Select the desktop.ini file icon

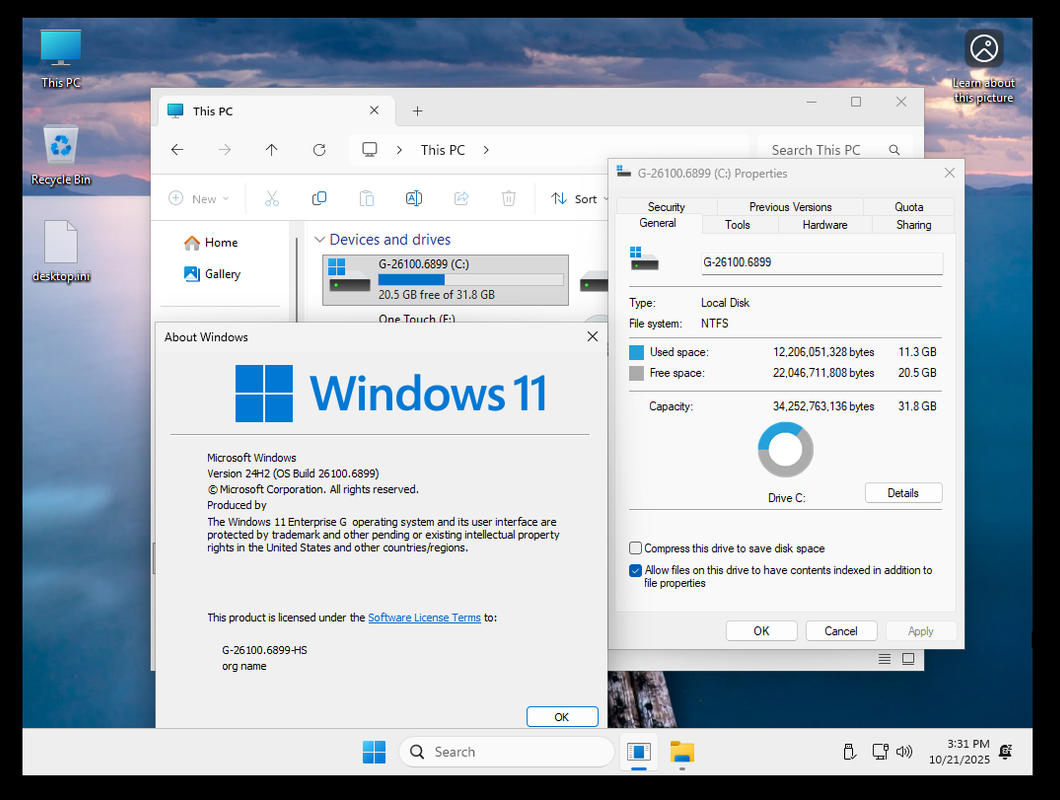click(x=61, y=252)
